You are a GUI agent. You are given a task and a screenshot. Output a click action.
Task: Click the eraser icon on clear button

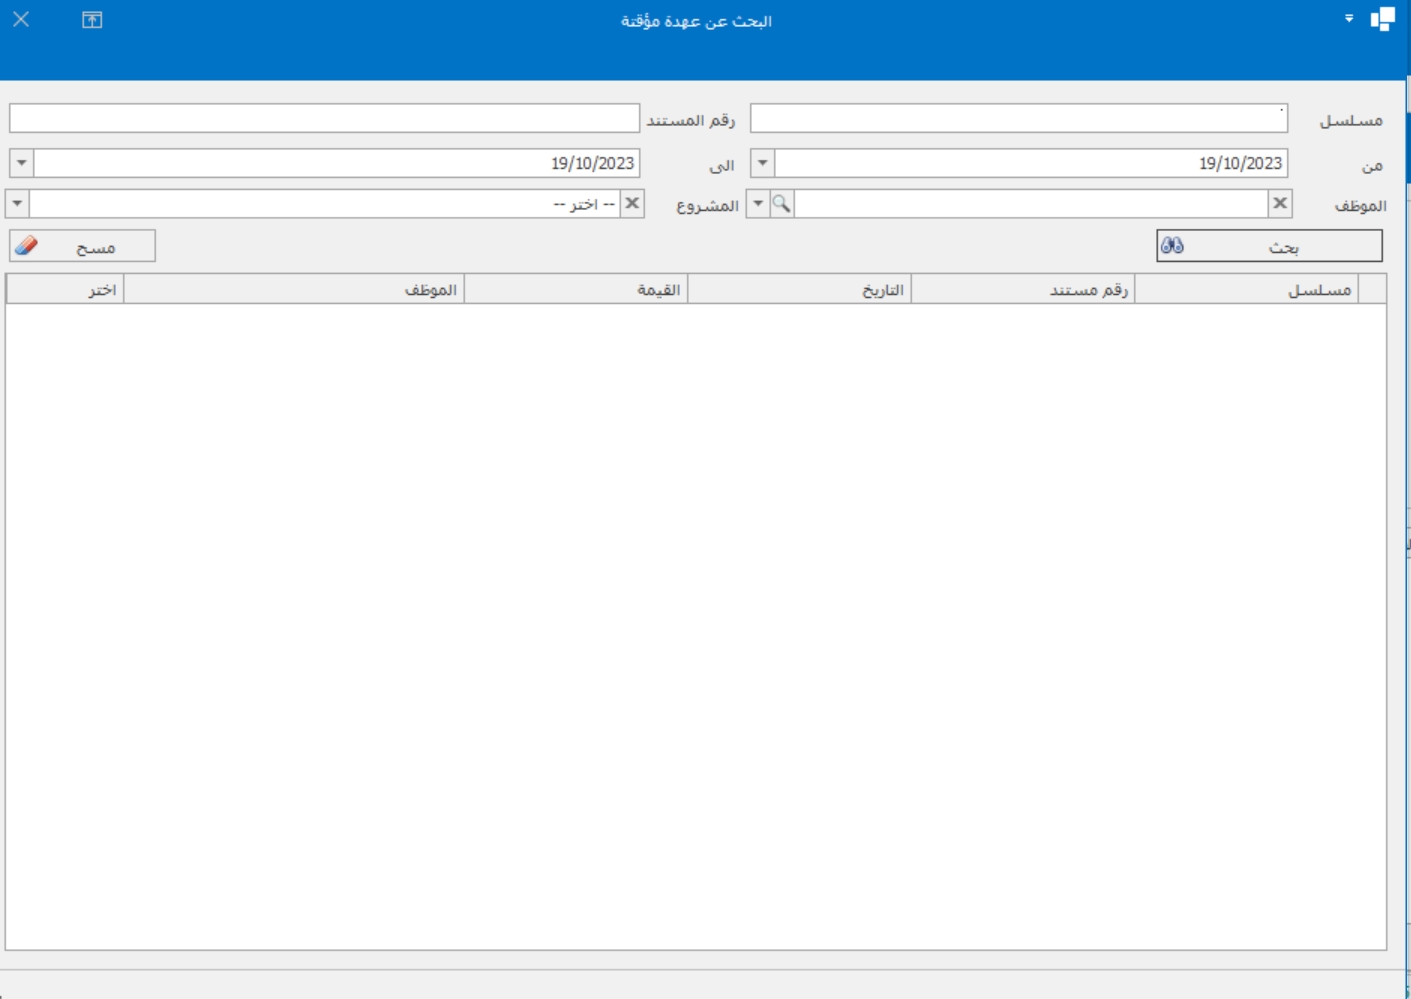point(27,245)
